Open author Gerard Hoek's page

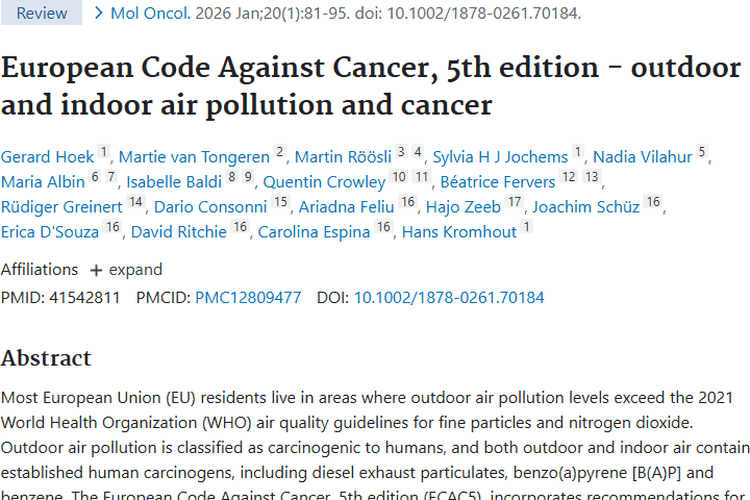(x=47, y=157)
